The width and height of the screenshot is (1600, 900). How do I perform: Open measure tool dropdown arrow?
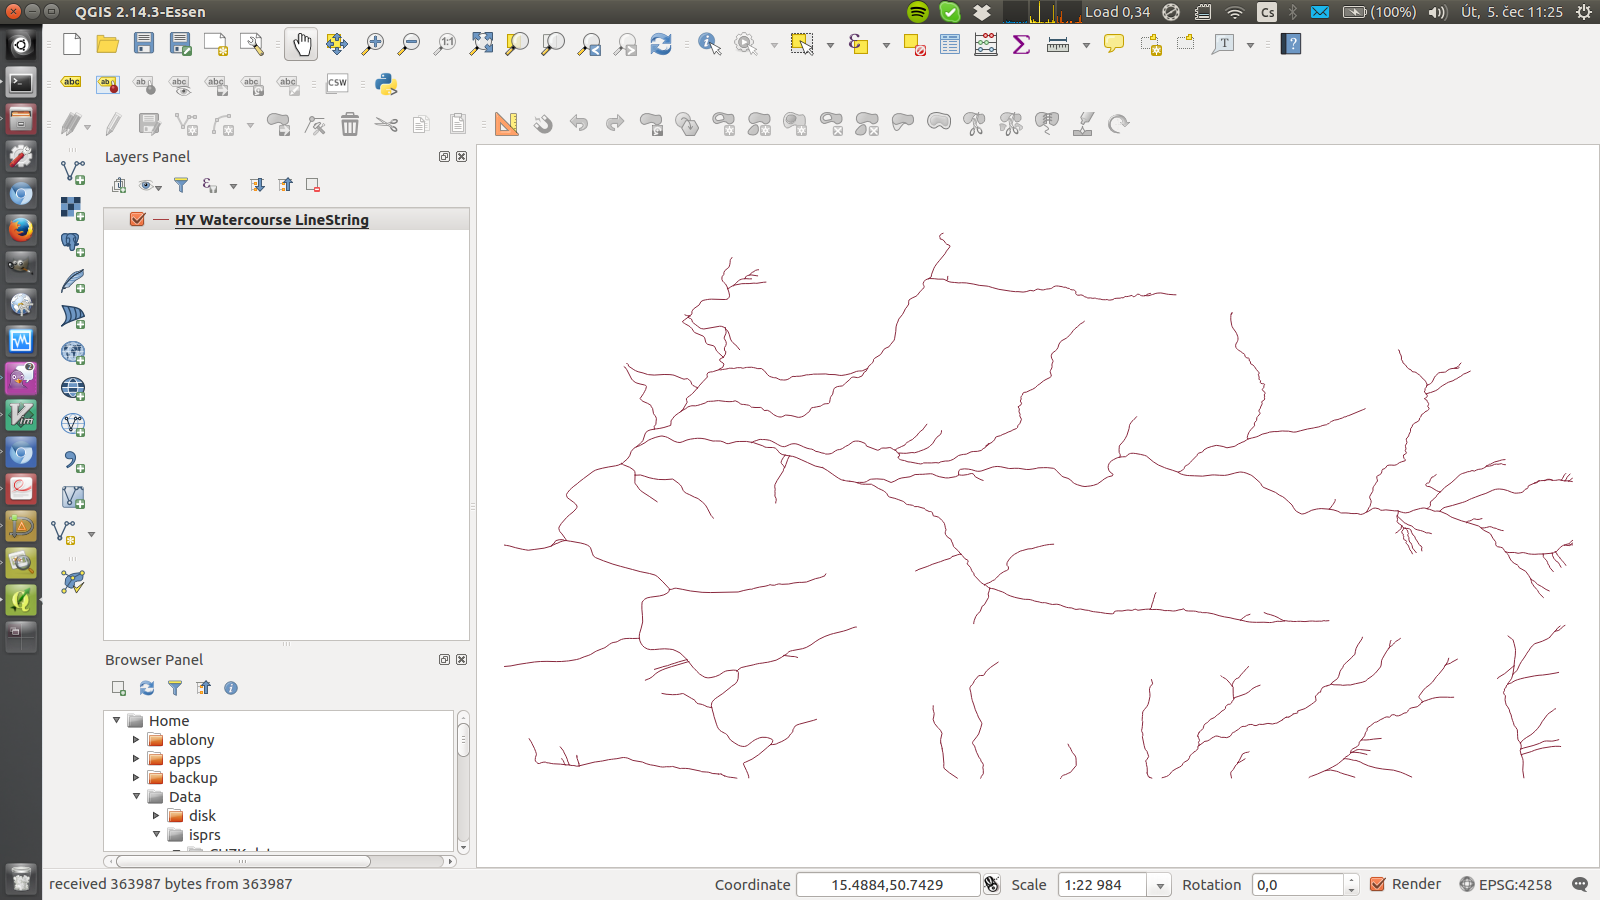[1086, 45]
